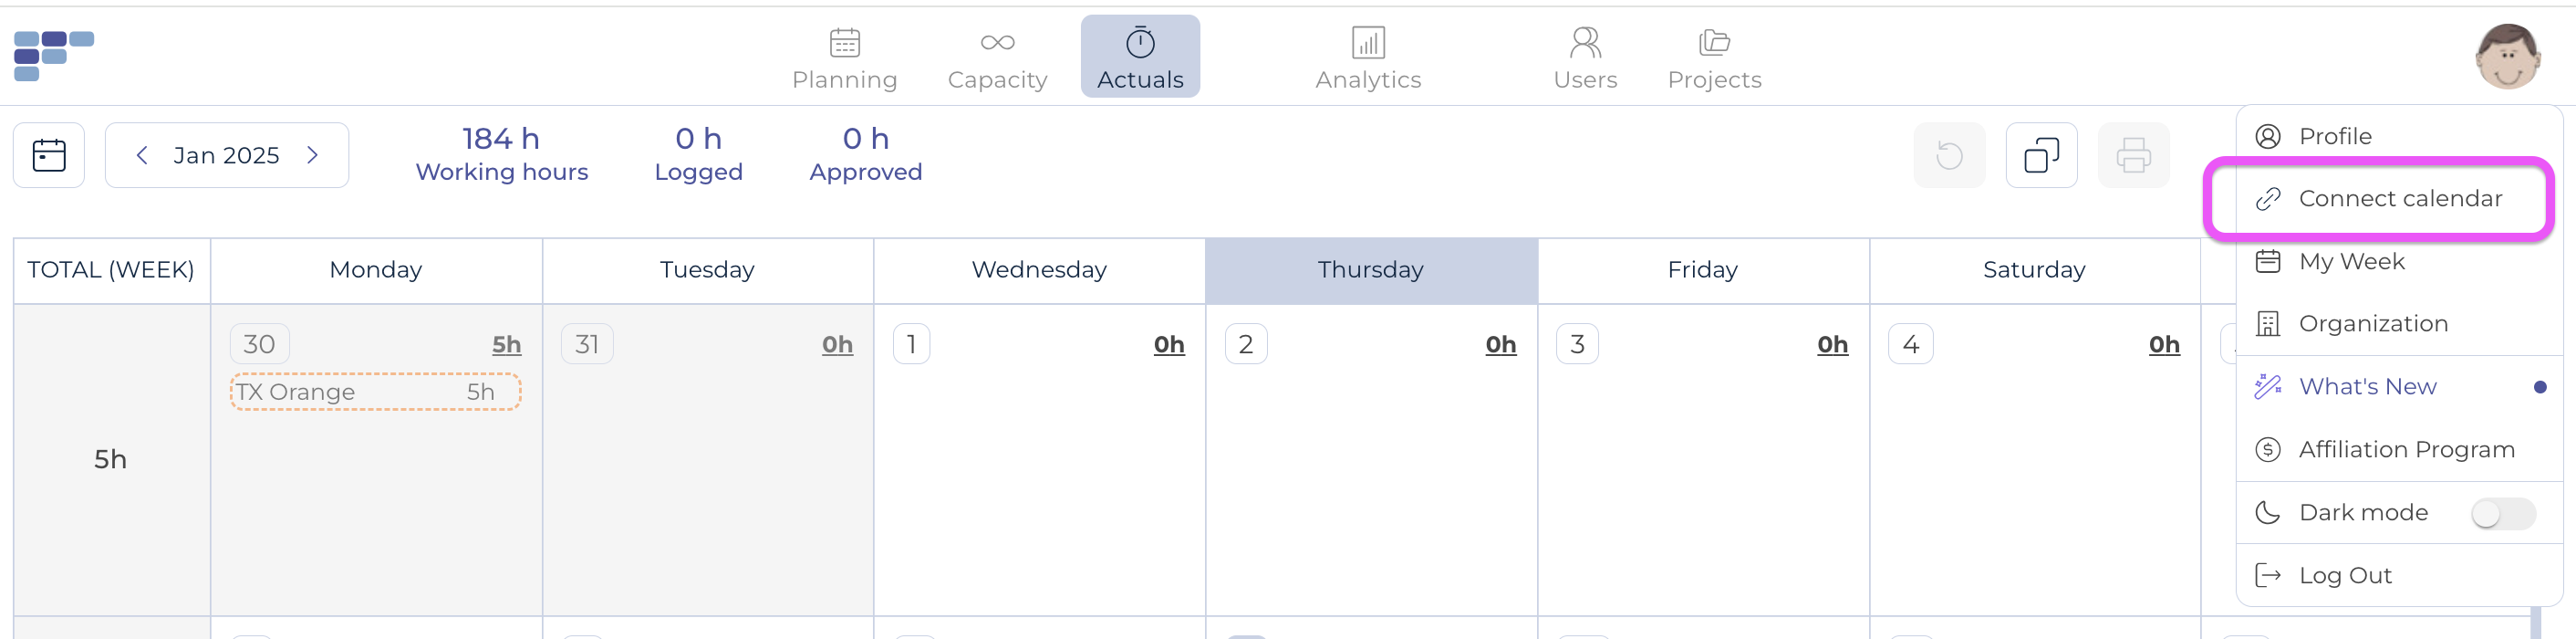Open the Capacity view
This screenshot has height=639, width=2576.
pos(997,58)
